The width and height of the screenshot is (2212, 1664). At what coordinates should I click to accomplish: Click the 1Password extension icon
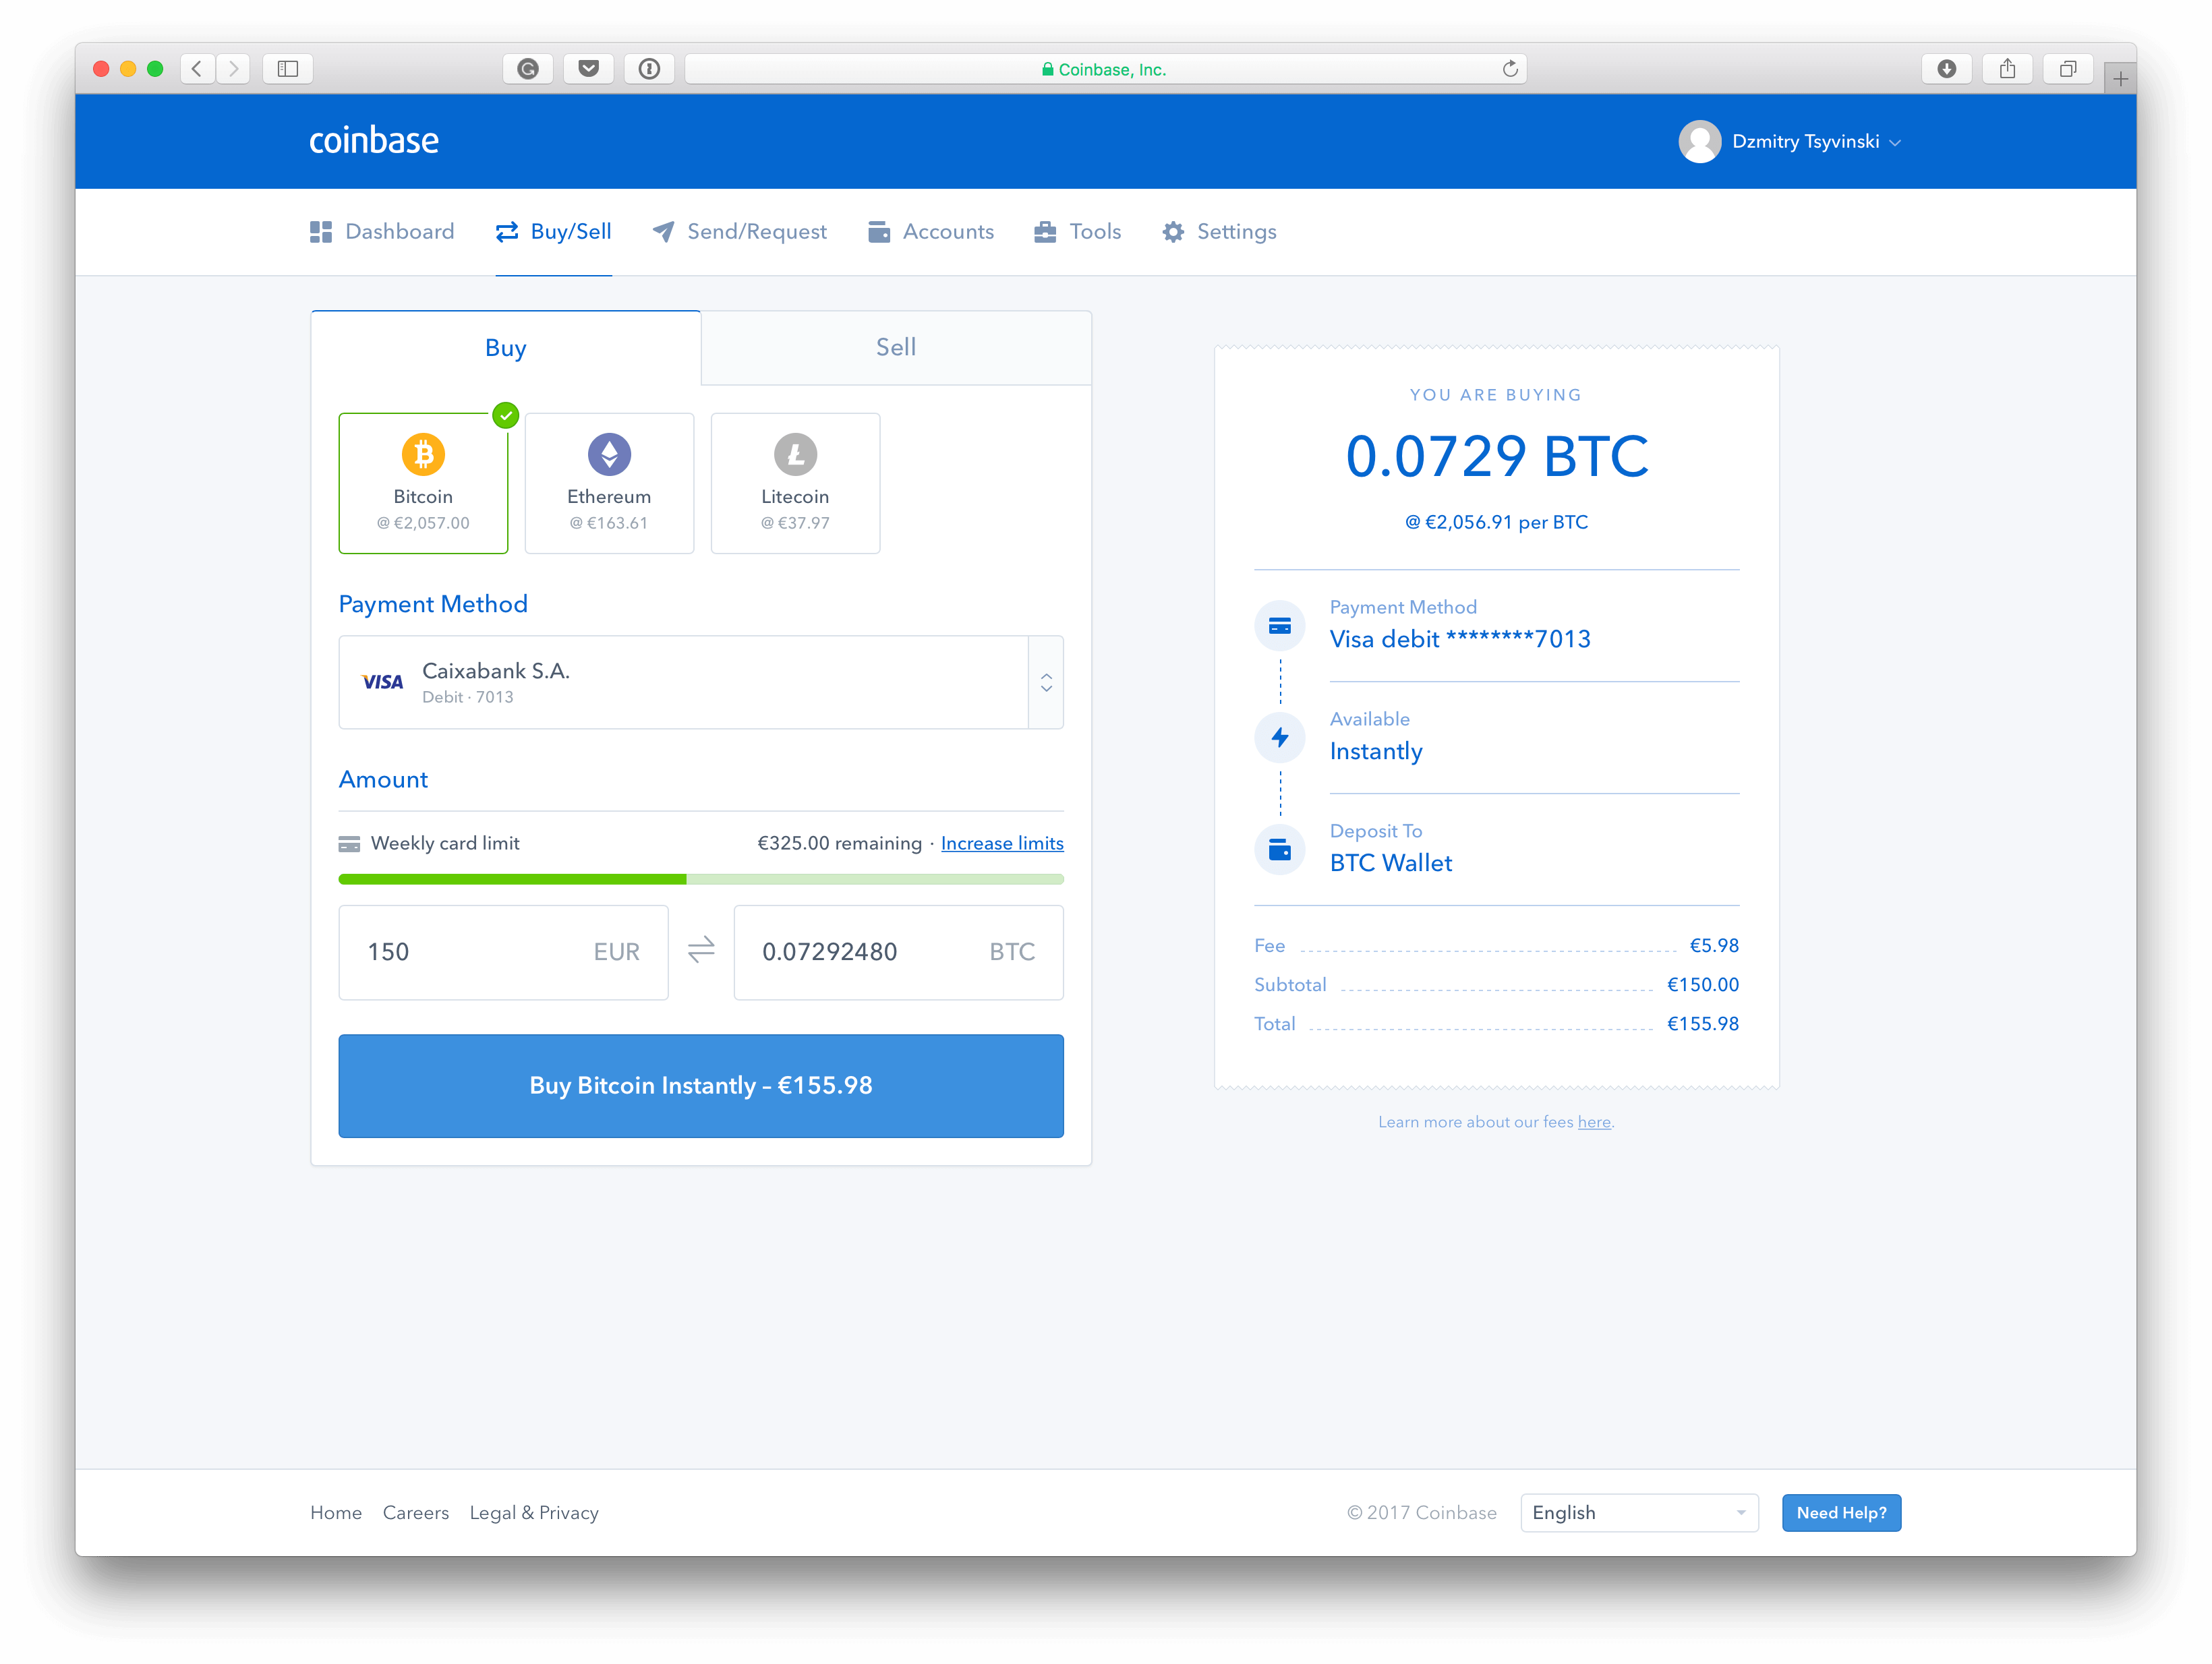(x=649, y=69)
